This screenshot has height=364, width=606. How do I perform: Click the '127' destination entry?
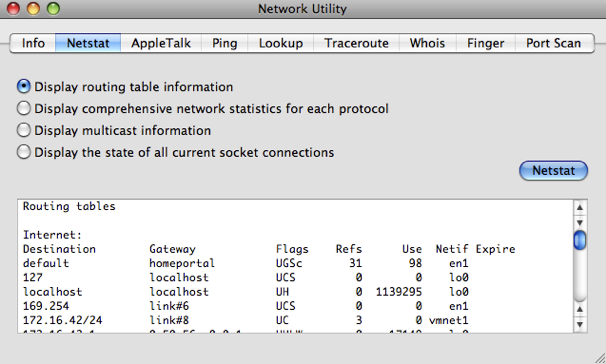[32, 277]
